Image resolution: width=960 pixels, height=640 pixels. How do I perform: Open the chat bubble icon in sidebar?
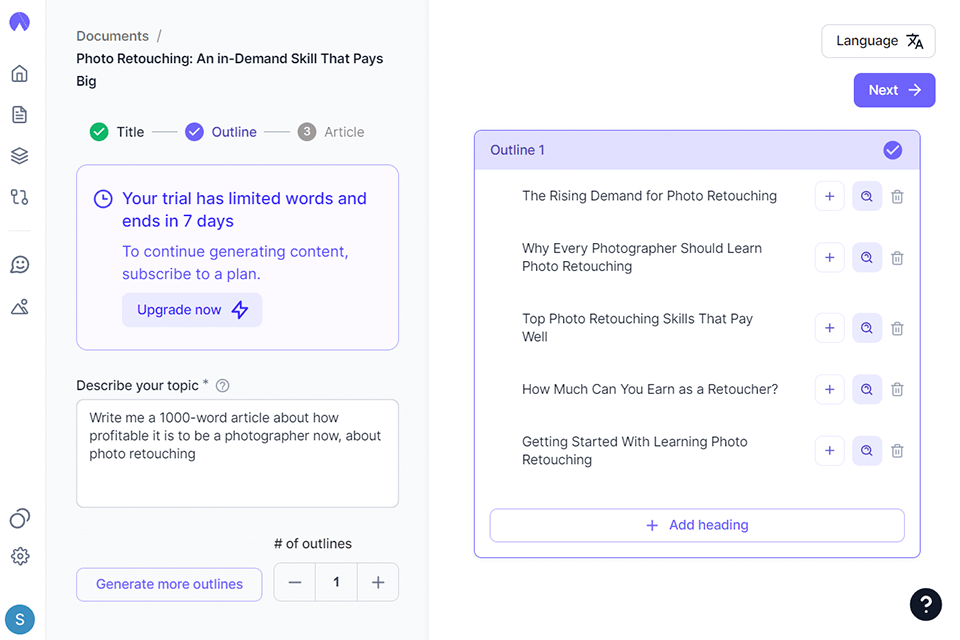(19, 264)
